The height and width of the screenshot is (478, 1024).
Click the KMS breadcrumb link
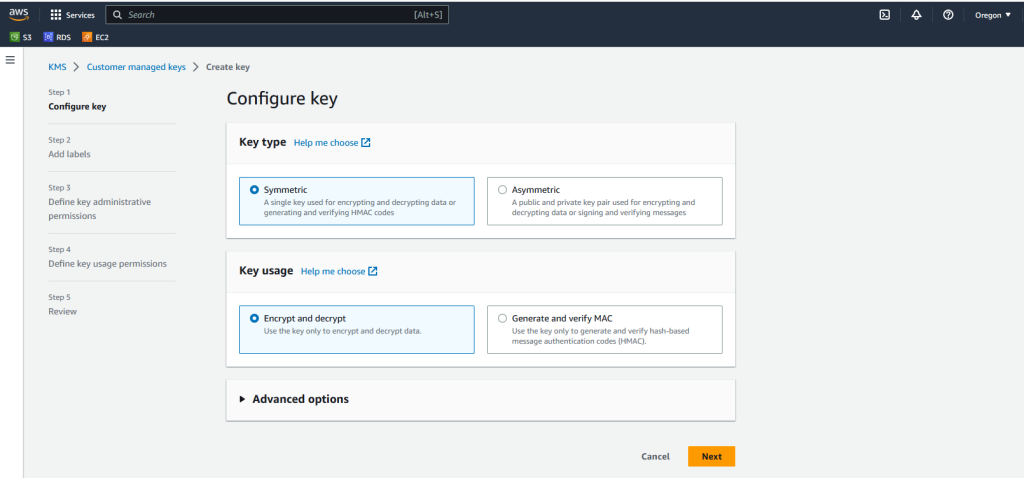(x=57, y=67)
